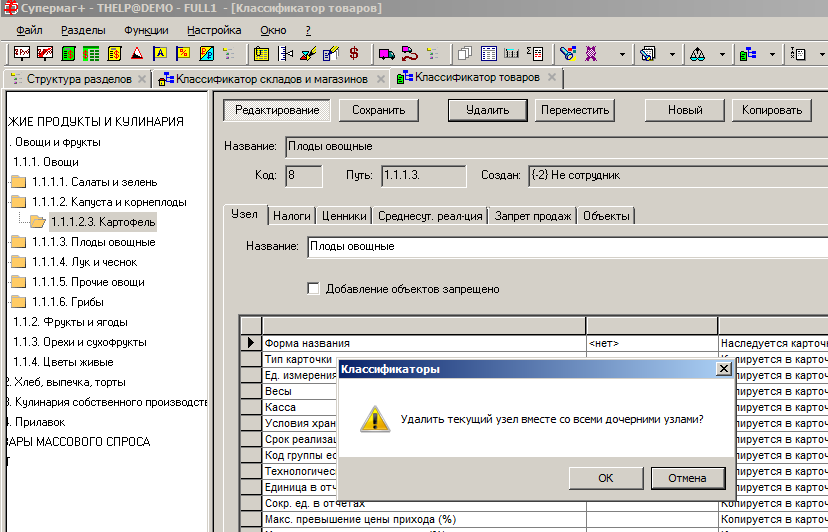Click the yellow flag with letter A icon
The image size is (828, 532).
[x=160, y=53]
